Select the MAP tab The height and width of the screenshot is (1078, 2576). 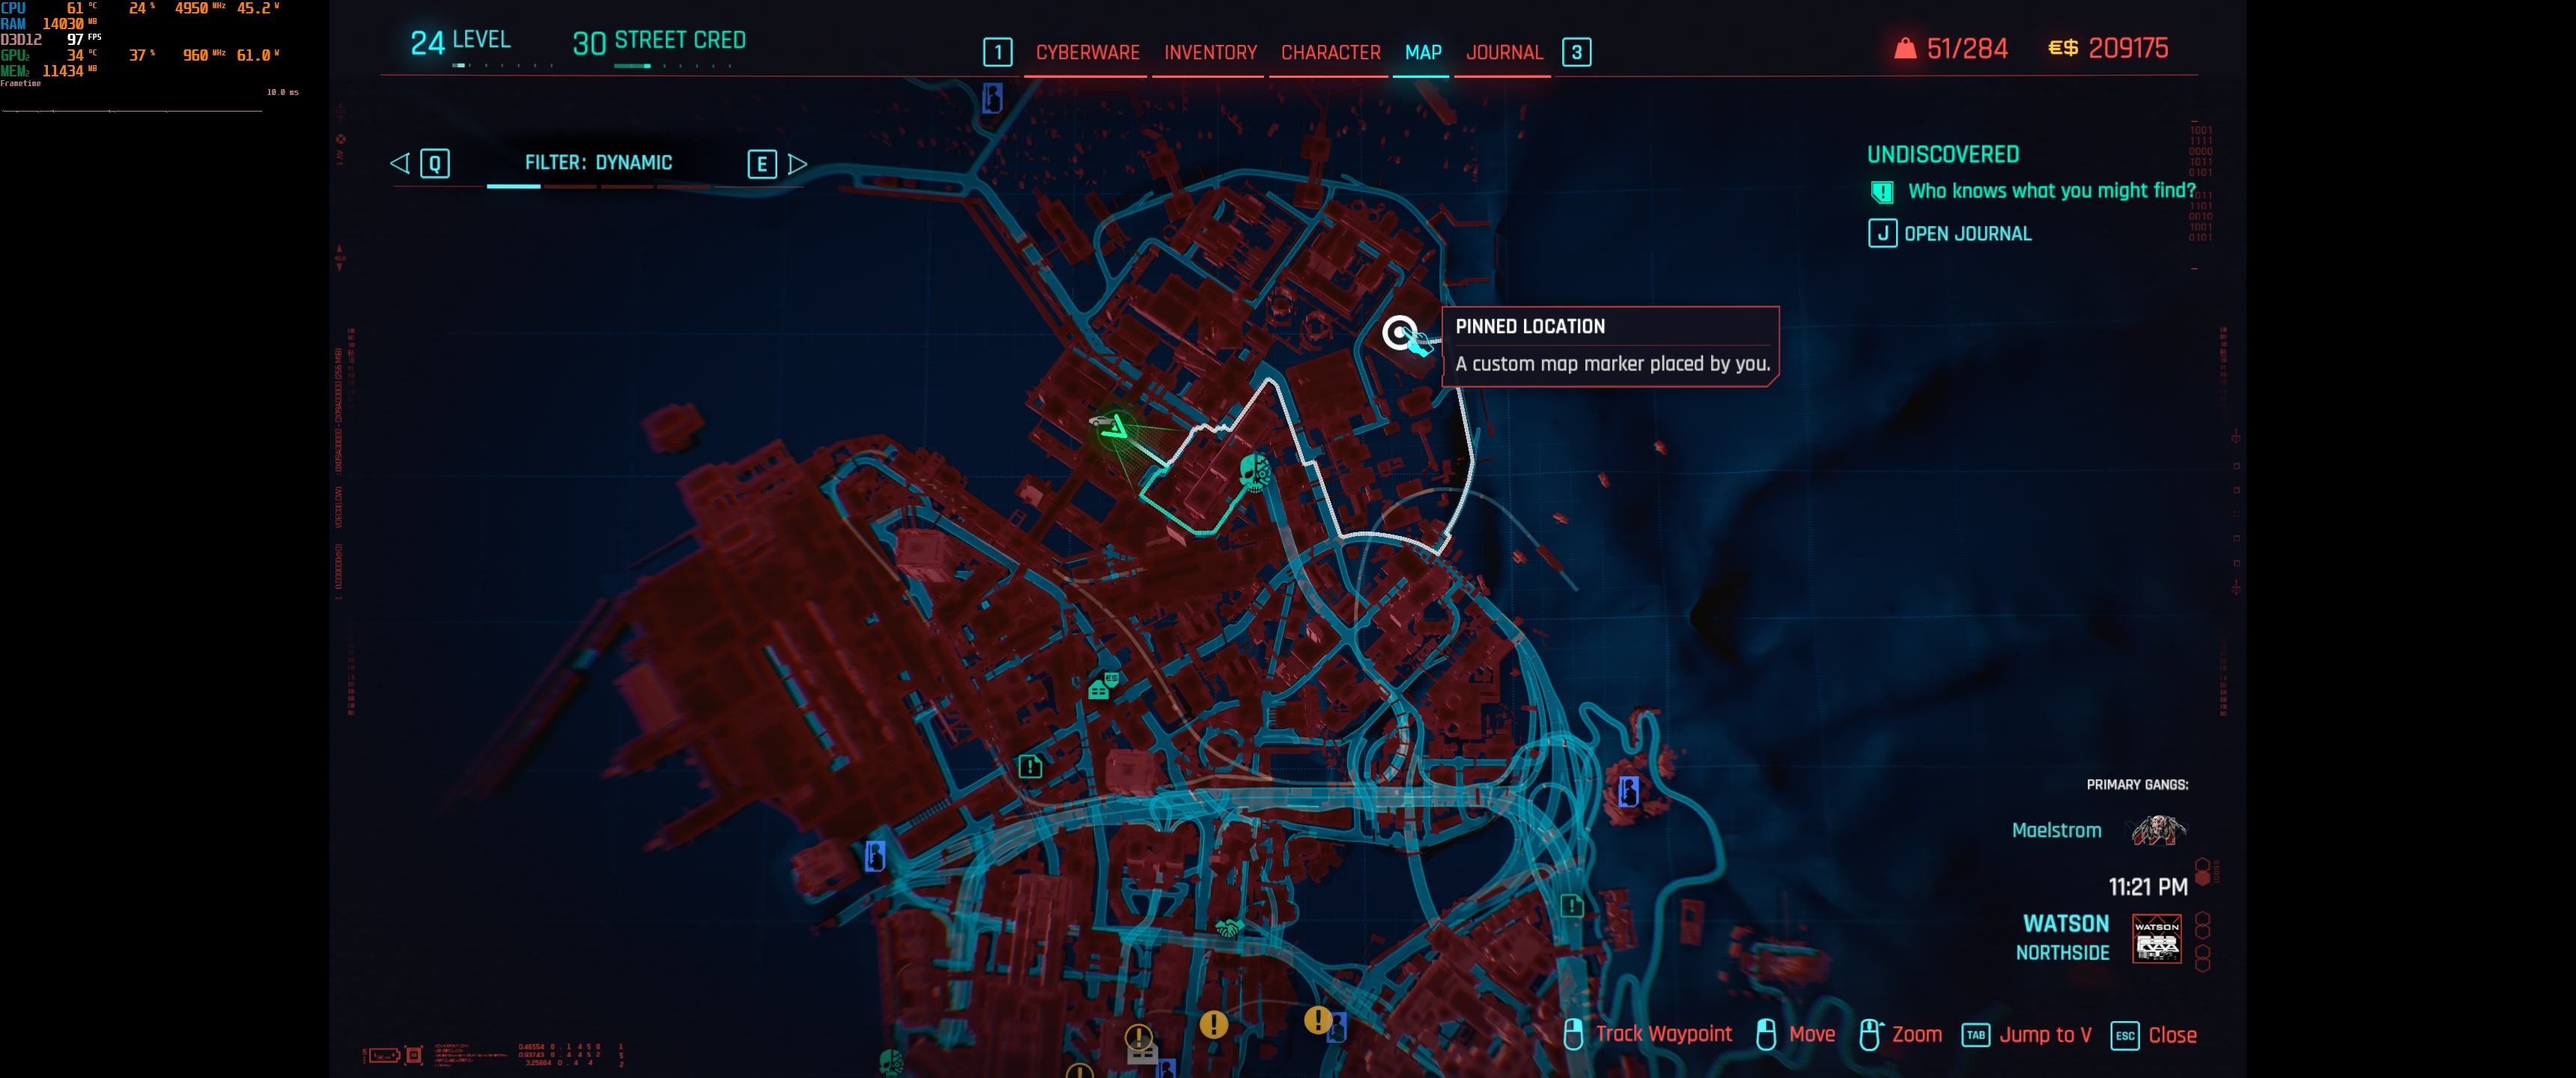pyautogui.click(x=1422, y=52)
